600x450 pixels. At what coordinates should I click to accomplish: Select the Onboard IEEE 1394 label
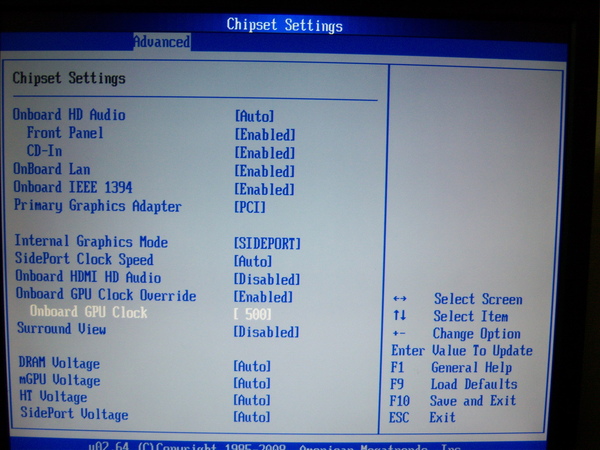[x=73, y=187]
